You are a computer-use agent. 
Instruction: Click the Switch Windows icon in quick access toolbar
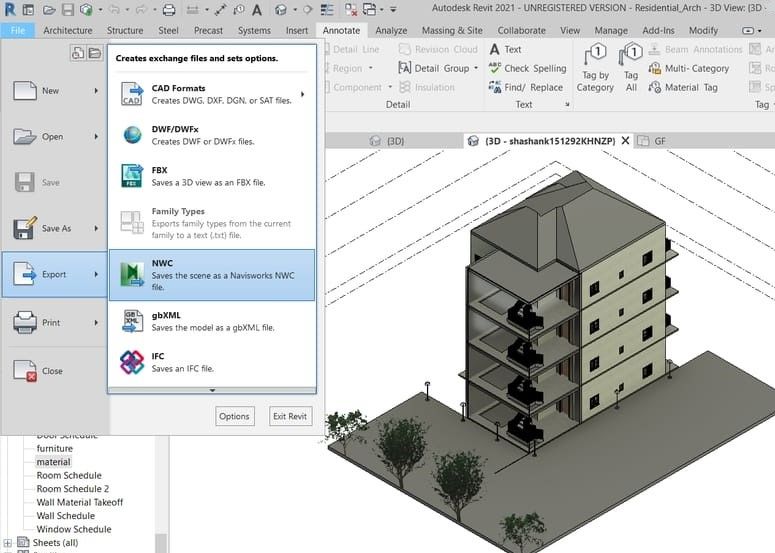369,9
